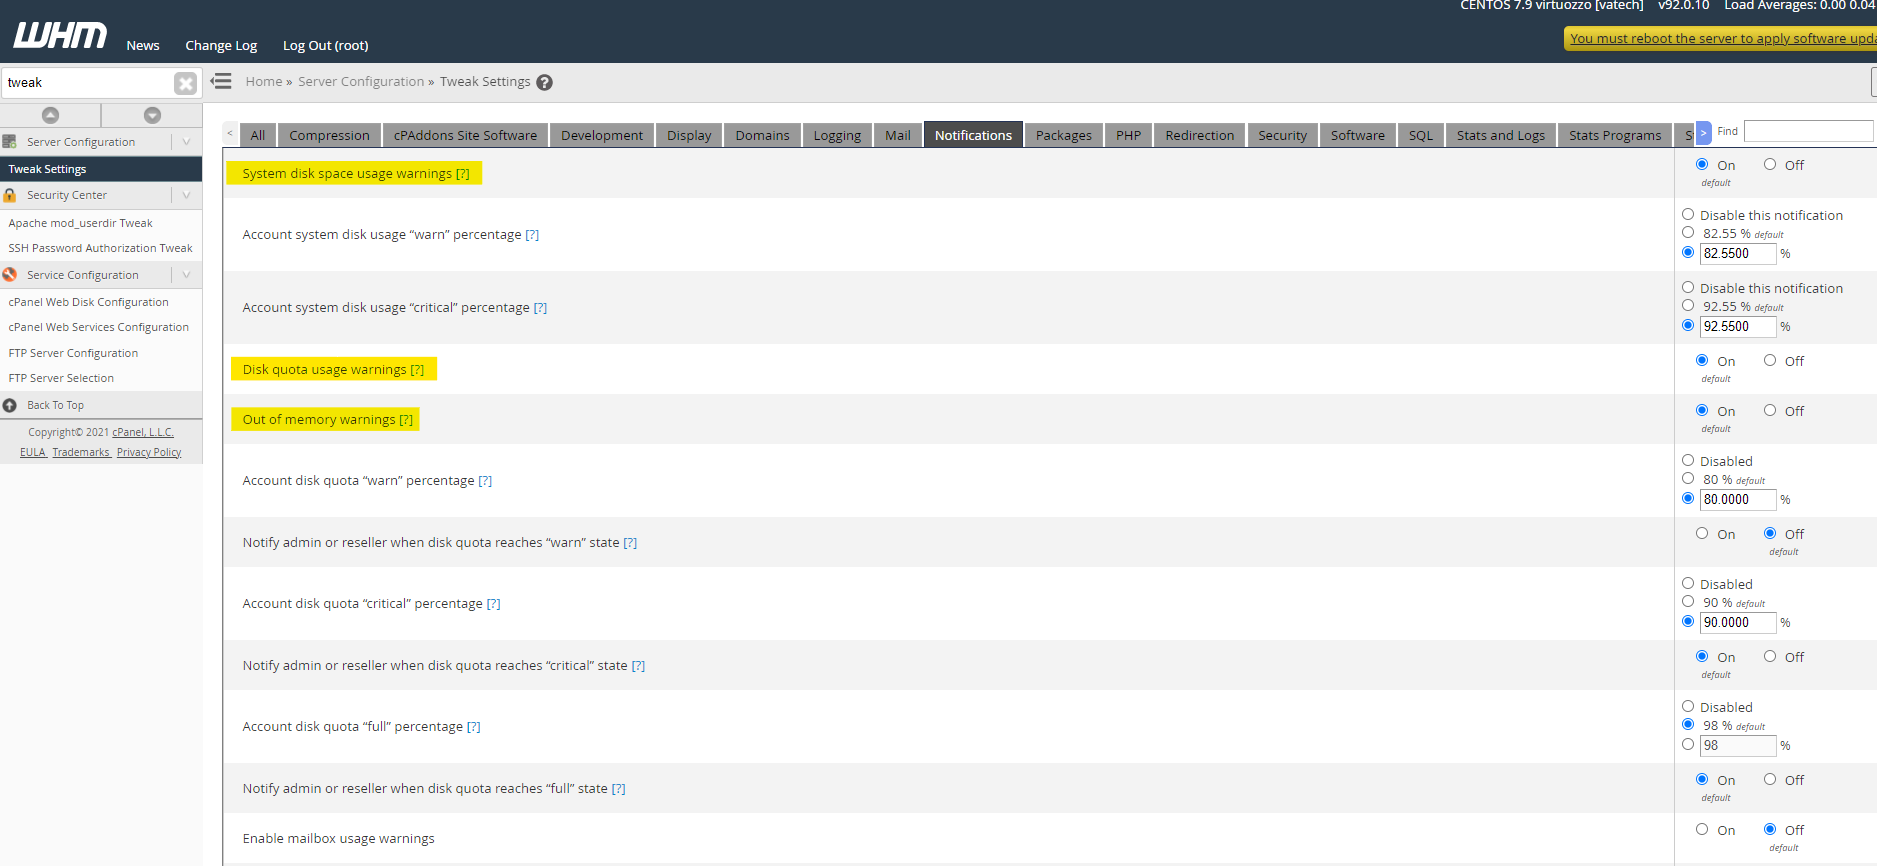Click the reboot server notice link
Image resolution: width=1877 pixels, height=866 pixels.
pyautogui.click(x=1722, y=39)
